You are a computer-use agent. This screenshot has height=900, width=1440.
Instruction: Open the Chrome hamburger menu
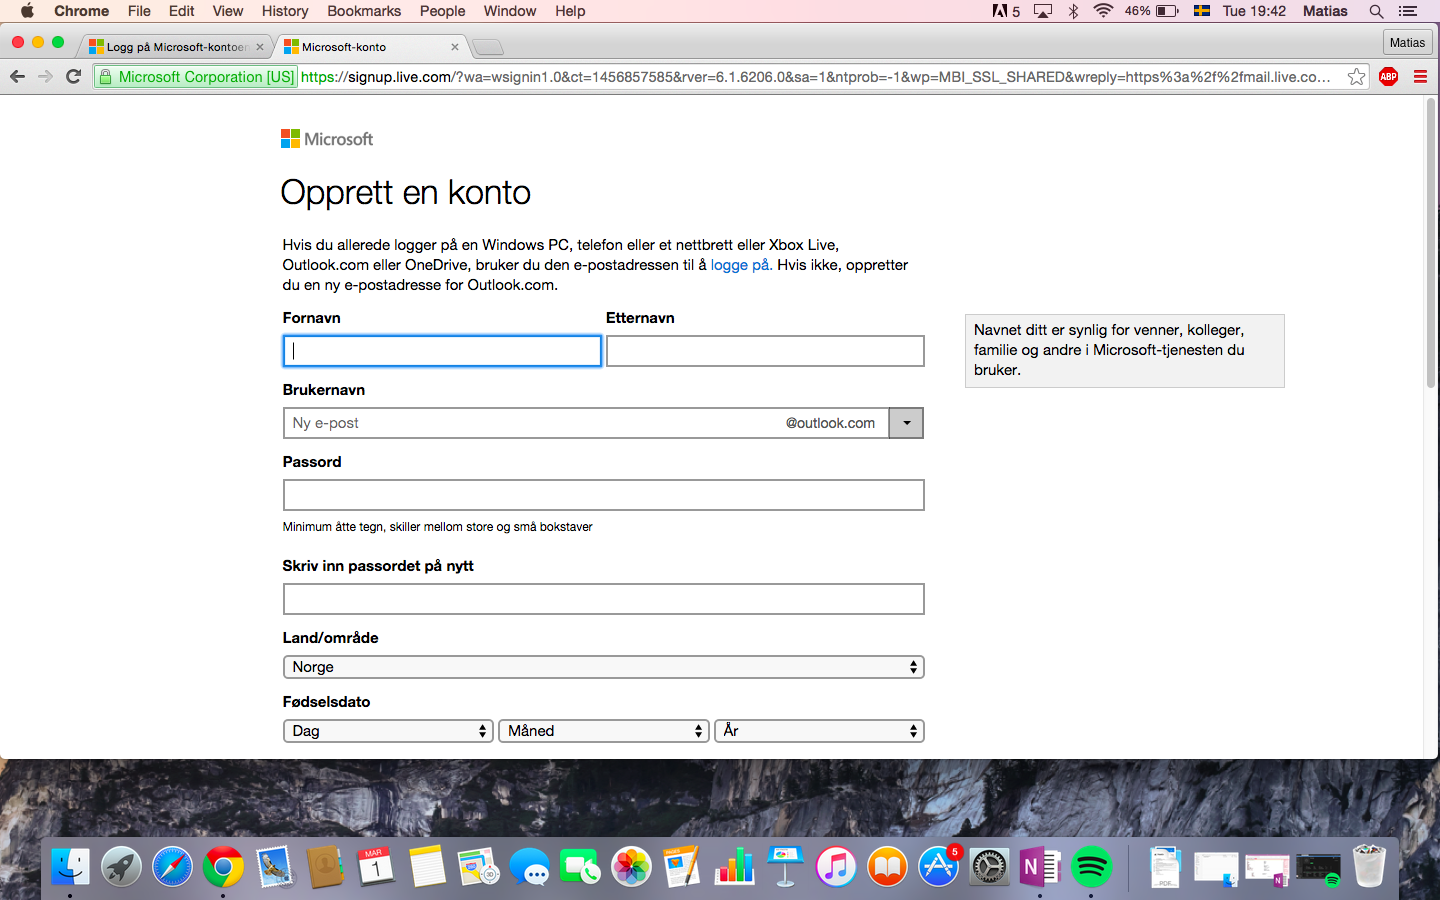tap(1420, 77)
